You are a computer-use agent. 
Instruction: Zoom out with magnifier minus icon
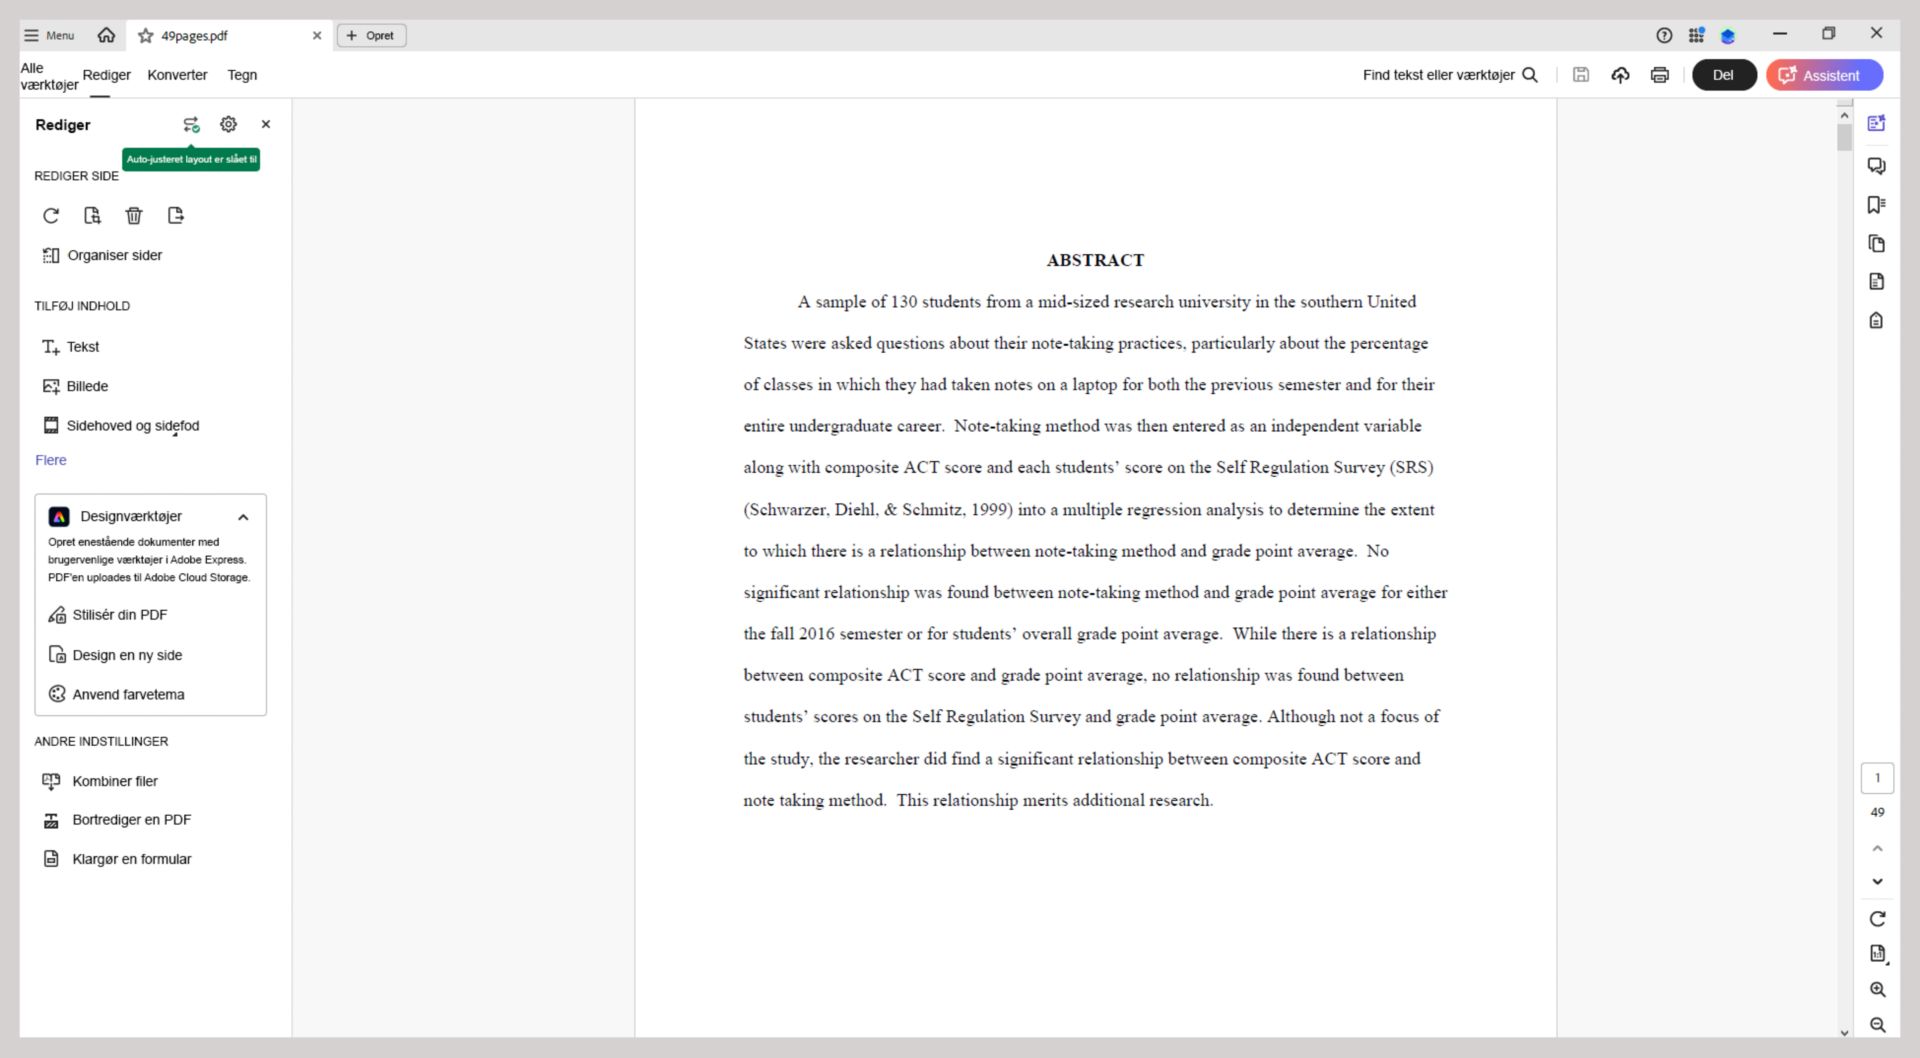(x=1878, y=1025)
